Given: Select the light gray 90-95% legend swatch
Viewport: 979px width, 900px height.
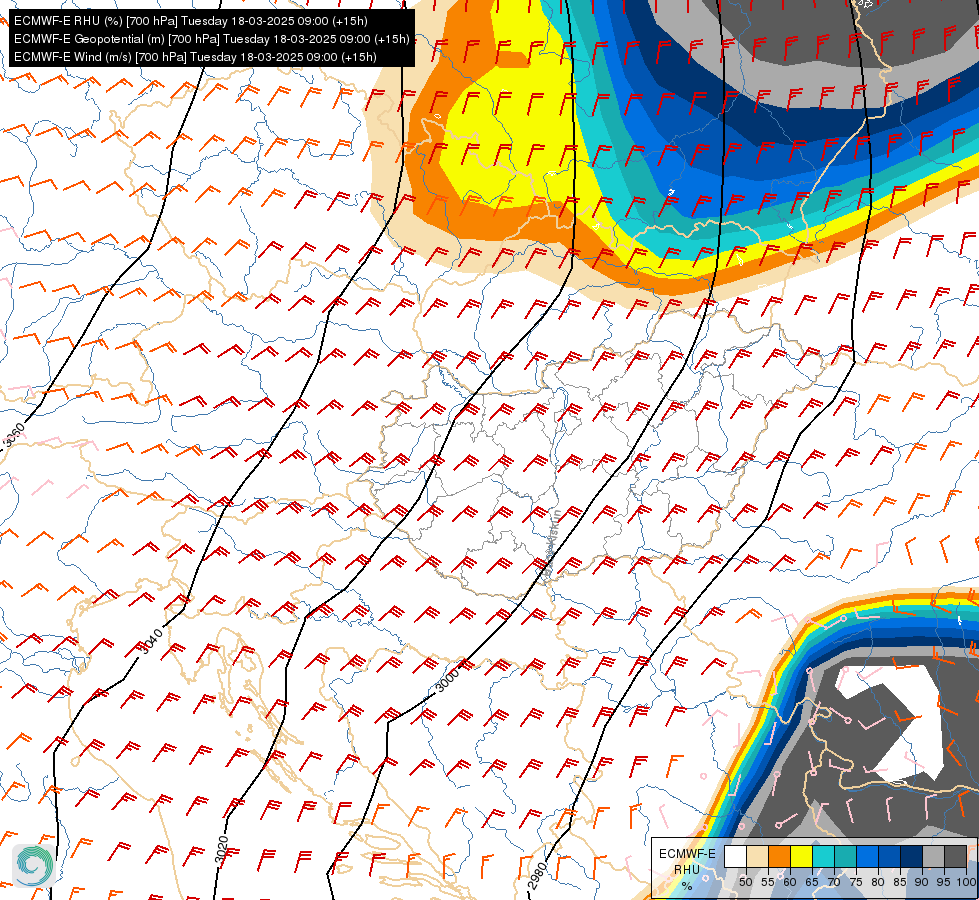Looking at the screenshot, I should pyautogui.click(x=933, y=856).
